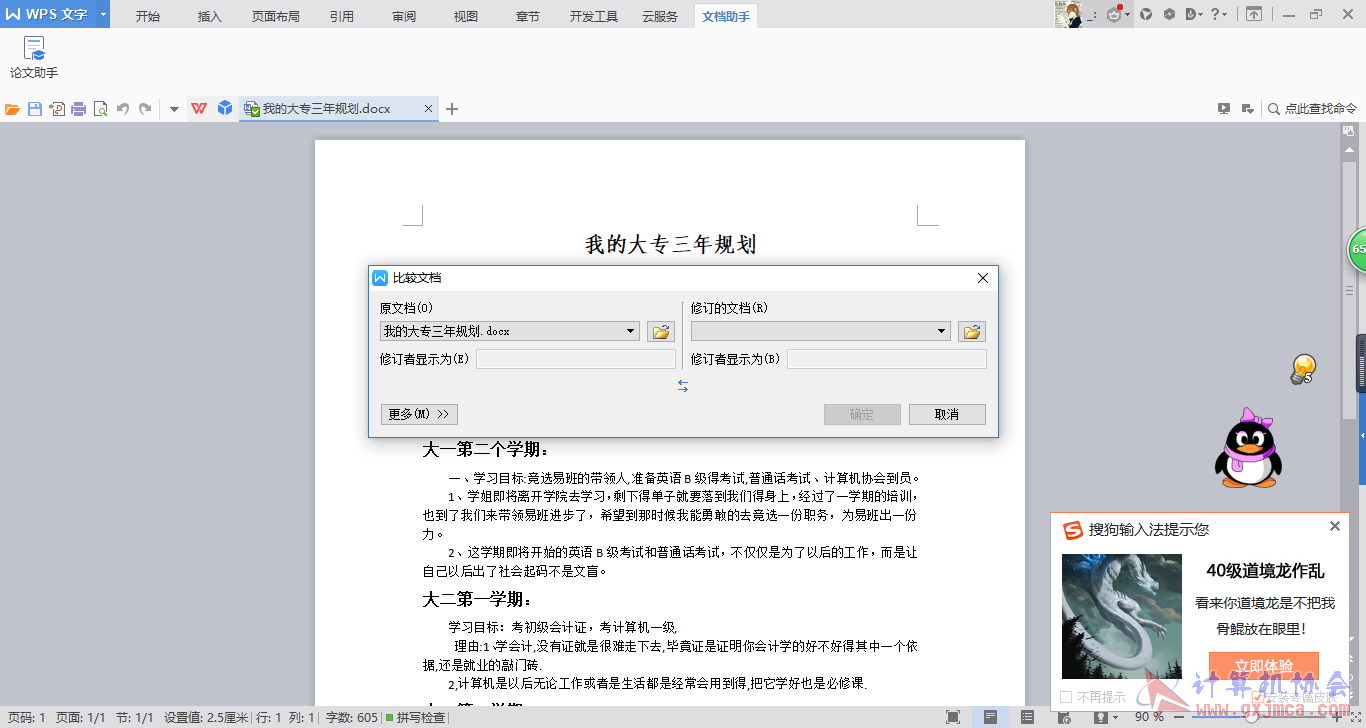Click 取消 to cancel compare dialog
Image resolution: width=1366 pixels, height=728 pixels.
pos(947,414)
